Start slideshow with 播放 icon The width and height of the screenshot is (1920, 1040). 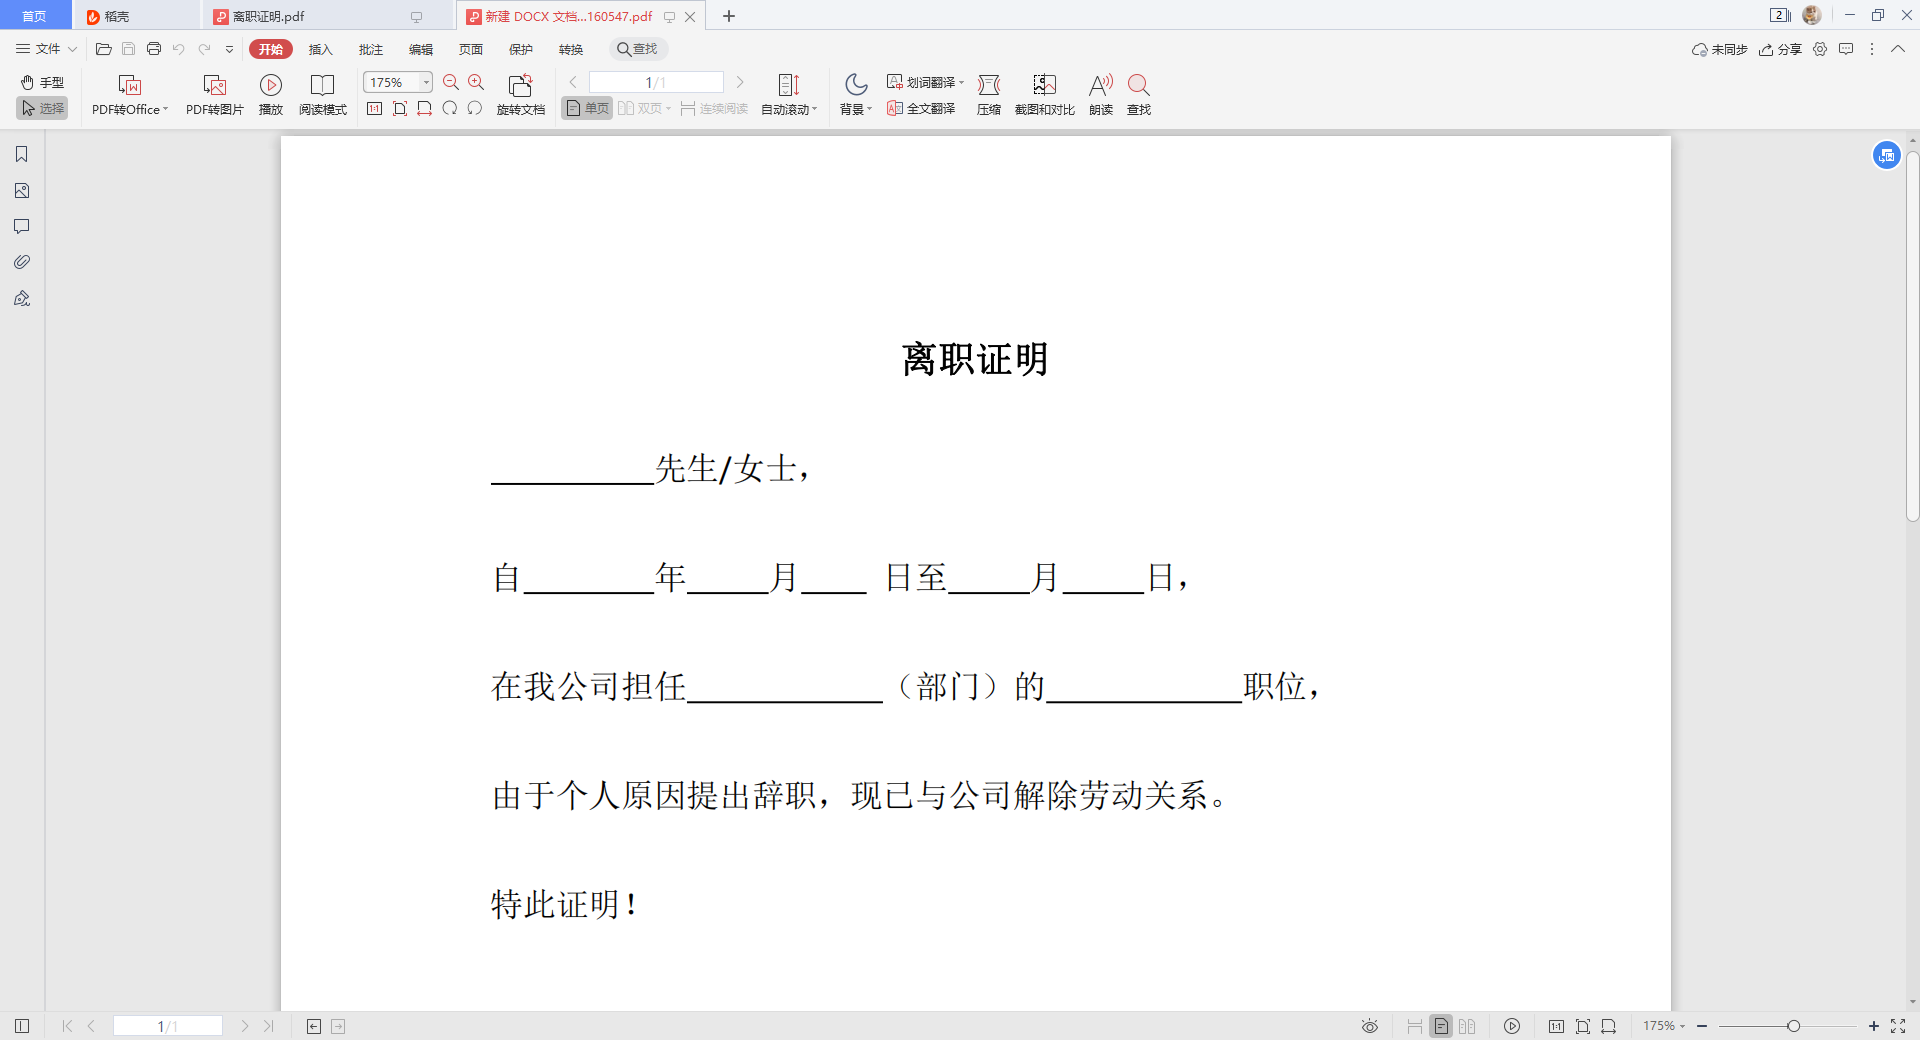pos(270,85)
